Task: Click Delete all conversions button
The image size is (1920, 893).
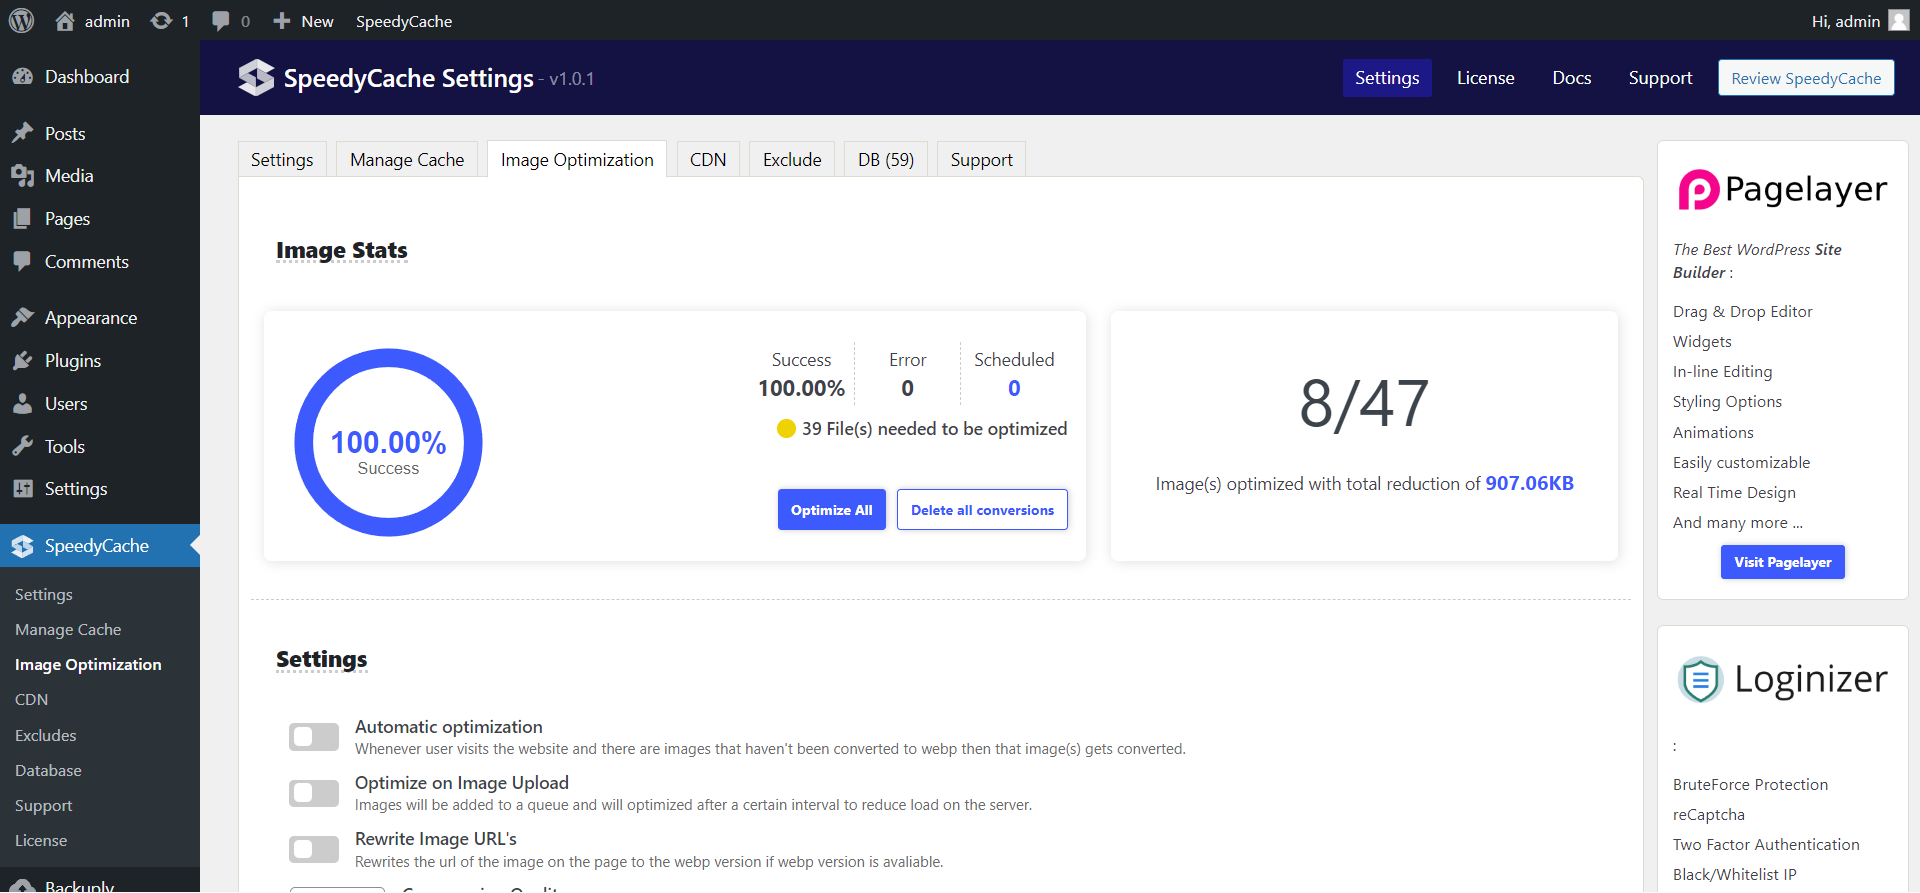Action: 982,510
